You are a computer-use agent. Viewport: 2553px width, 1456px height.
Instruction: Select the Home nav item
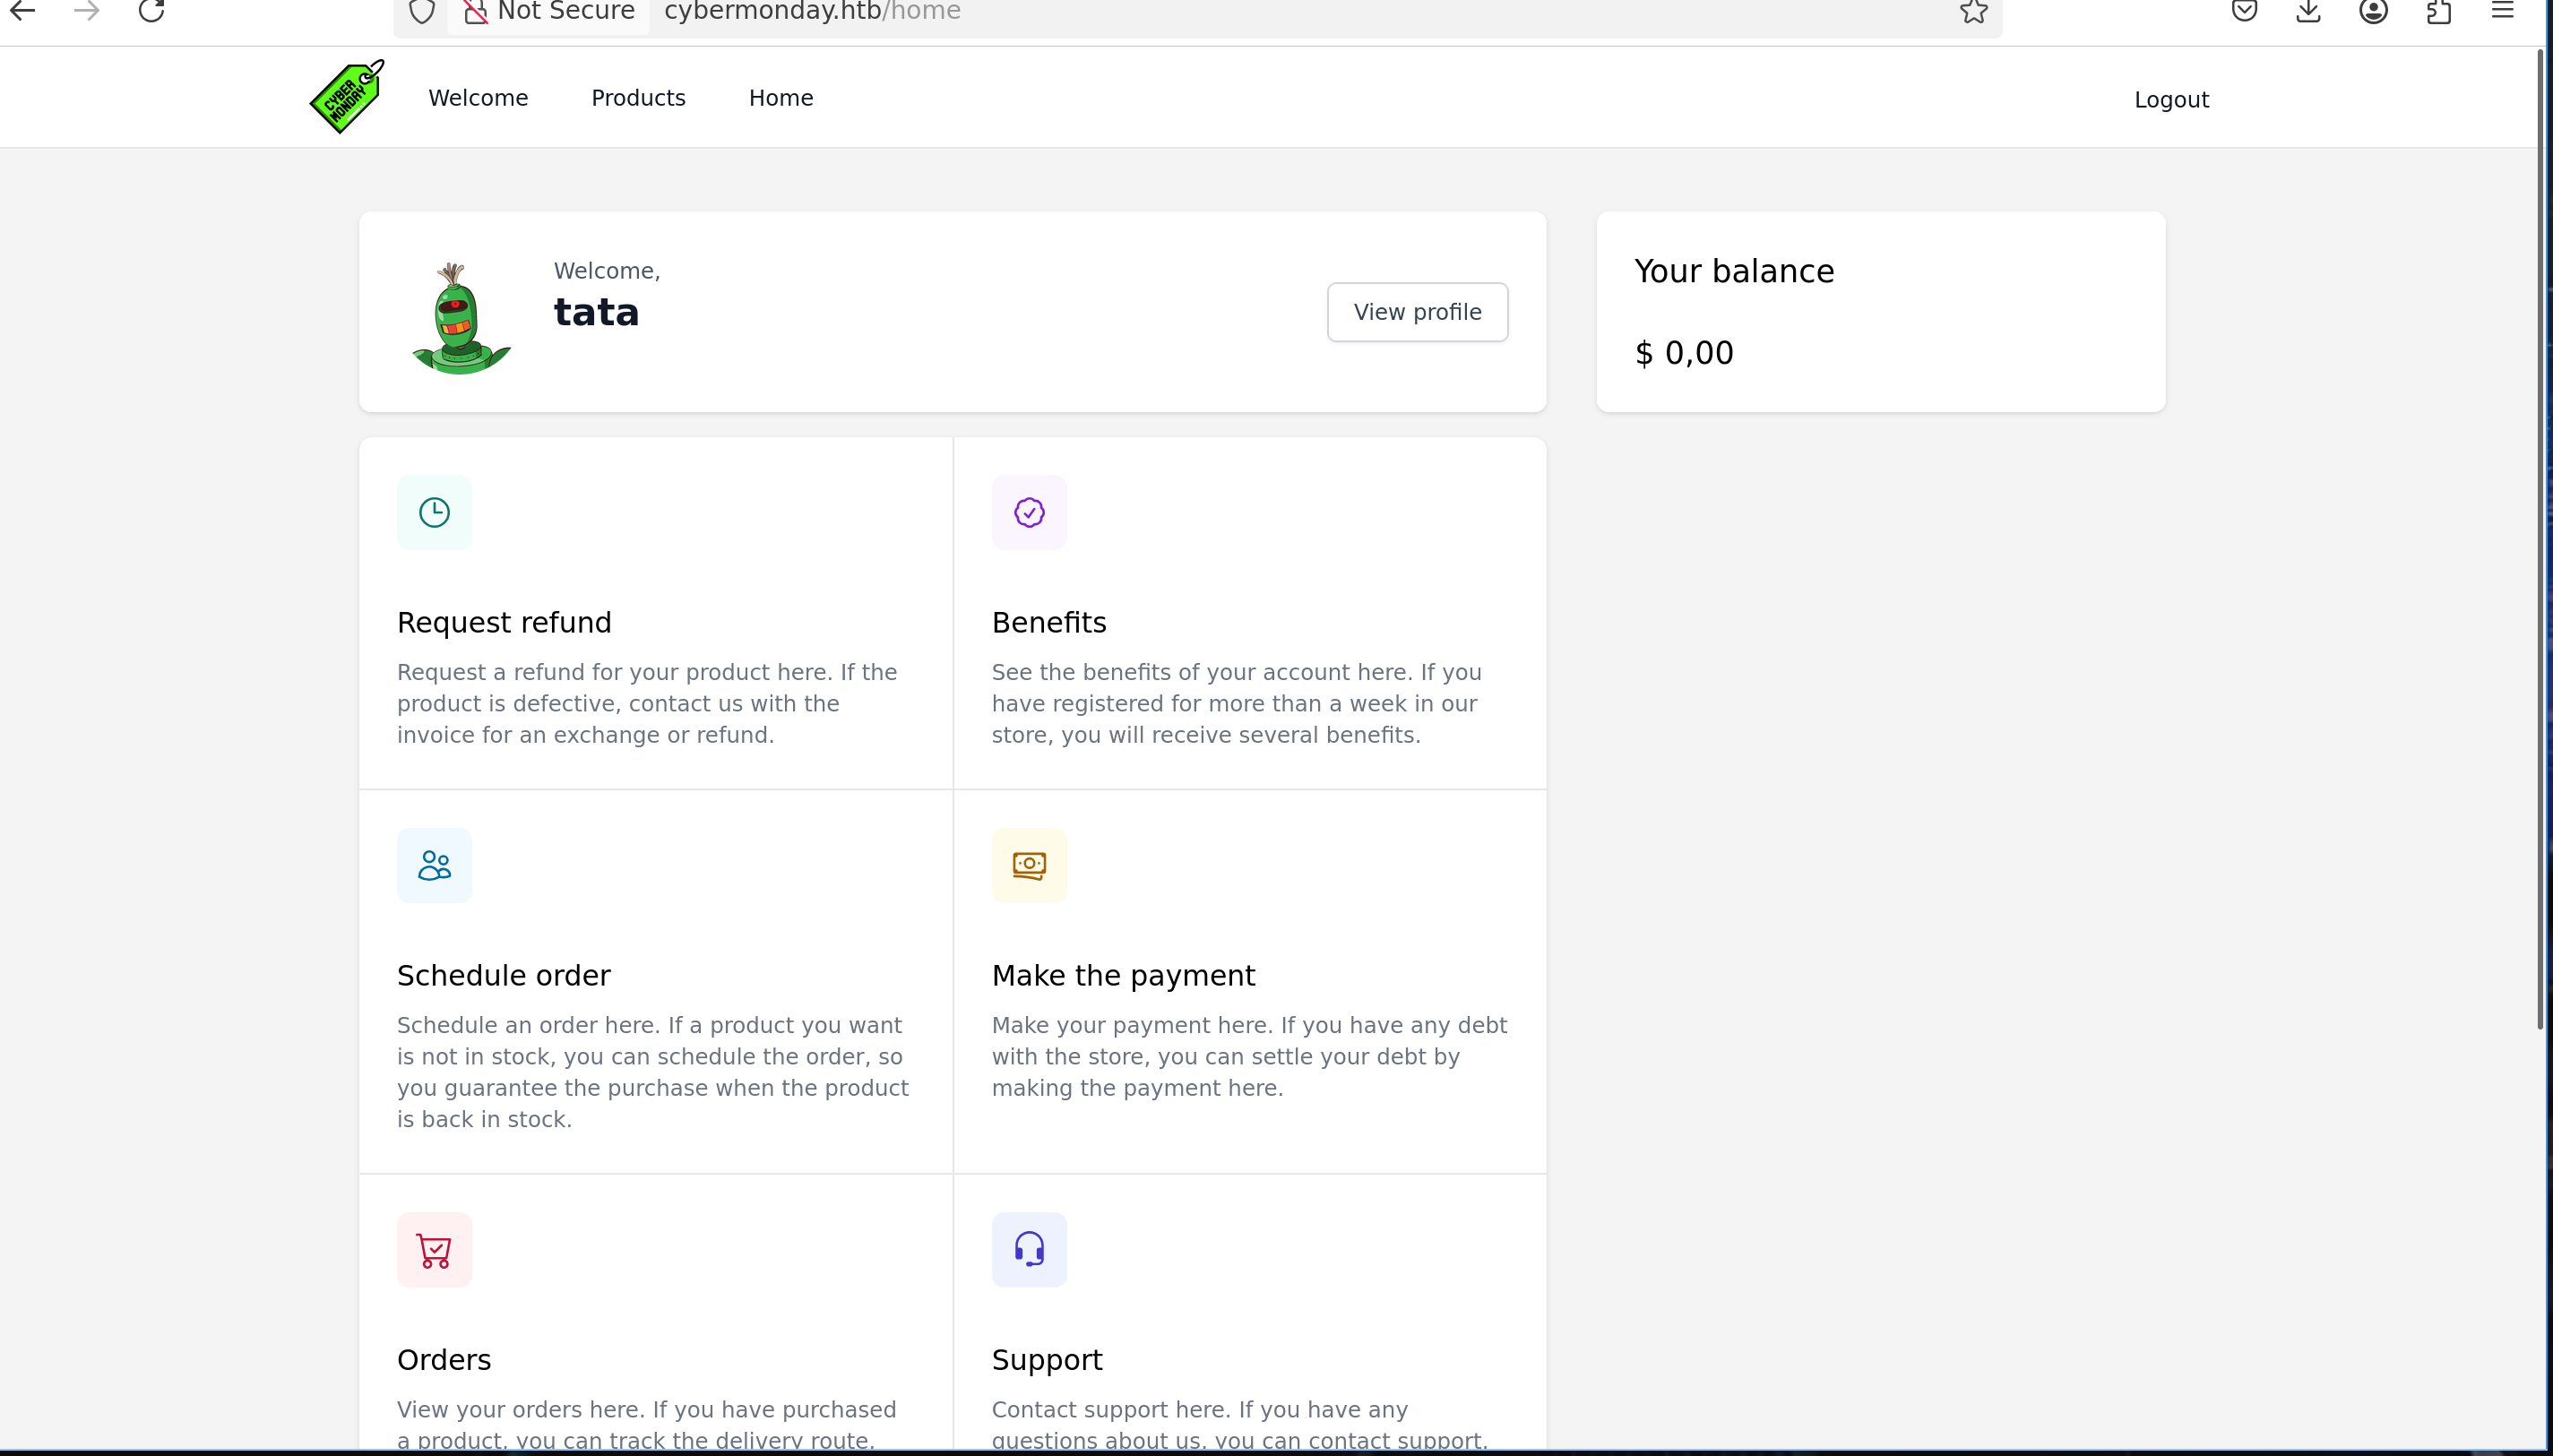tap(781, 98)
